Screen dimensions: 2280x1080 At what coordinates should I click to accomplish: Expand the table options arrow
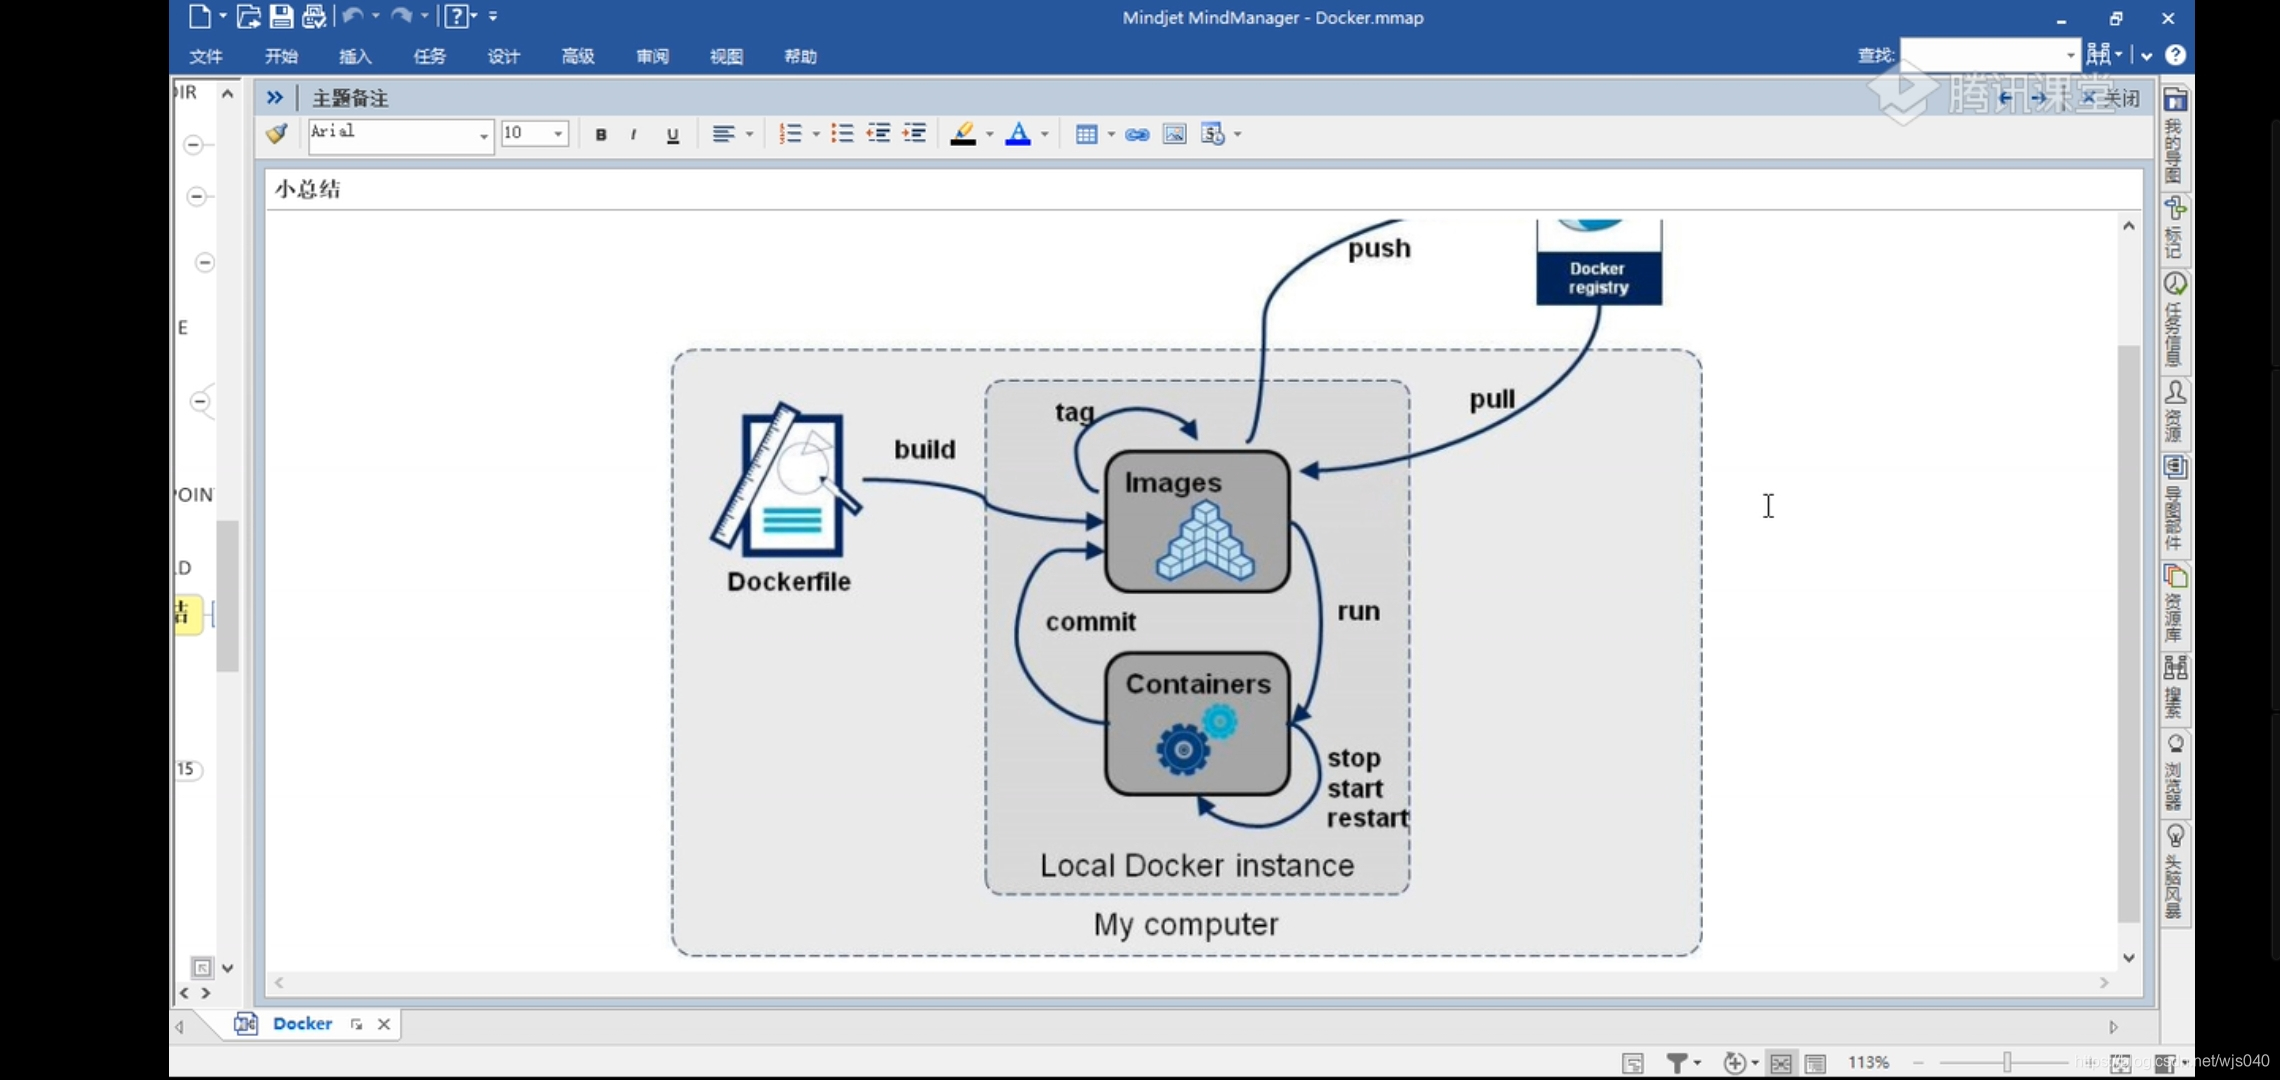(1111, 134)
